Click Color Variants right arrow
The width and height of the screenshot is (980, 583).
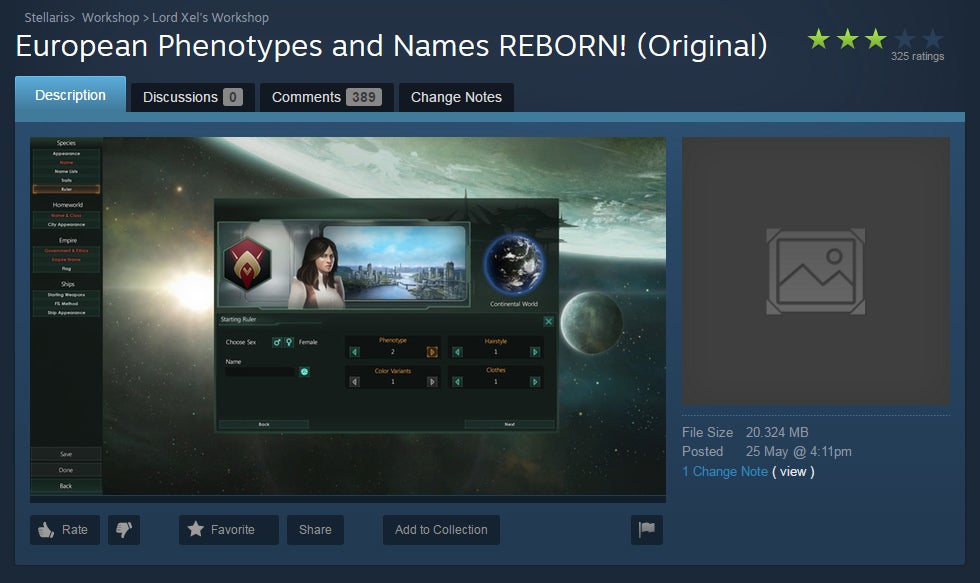click(432, 382)
